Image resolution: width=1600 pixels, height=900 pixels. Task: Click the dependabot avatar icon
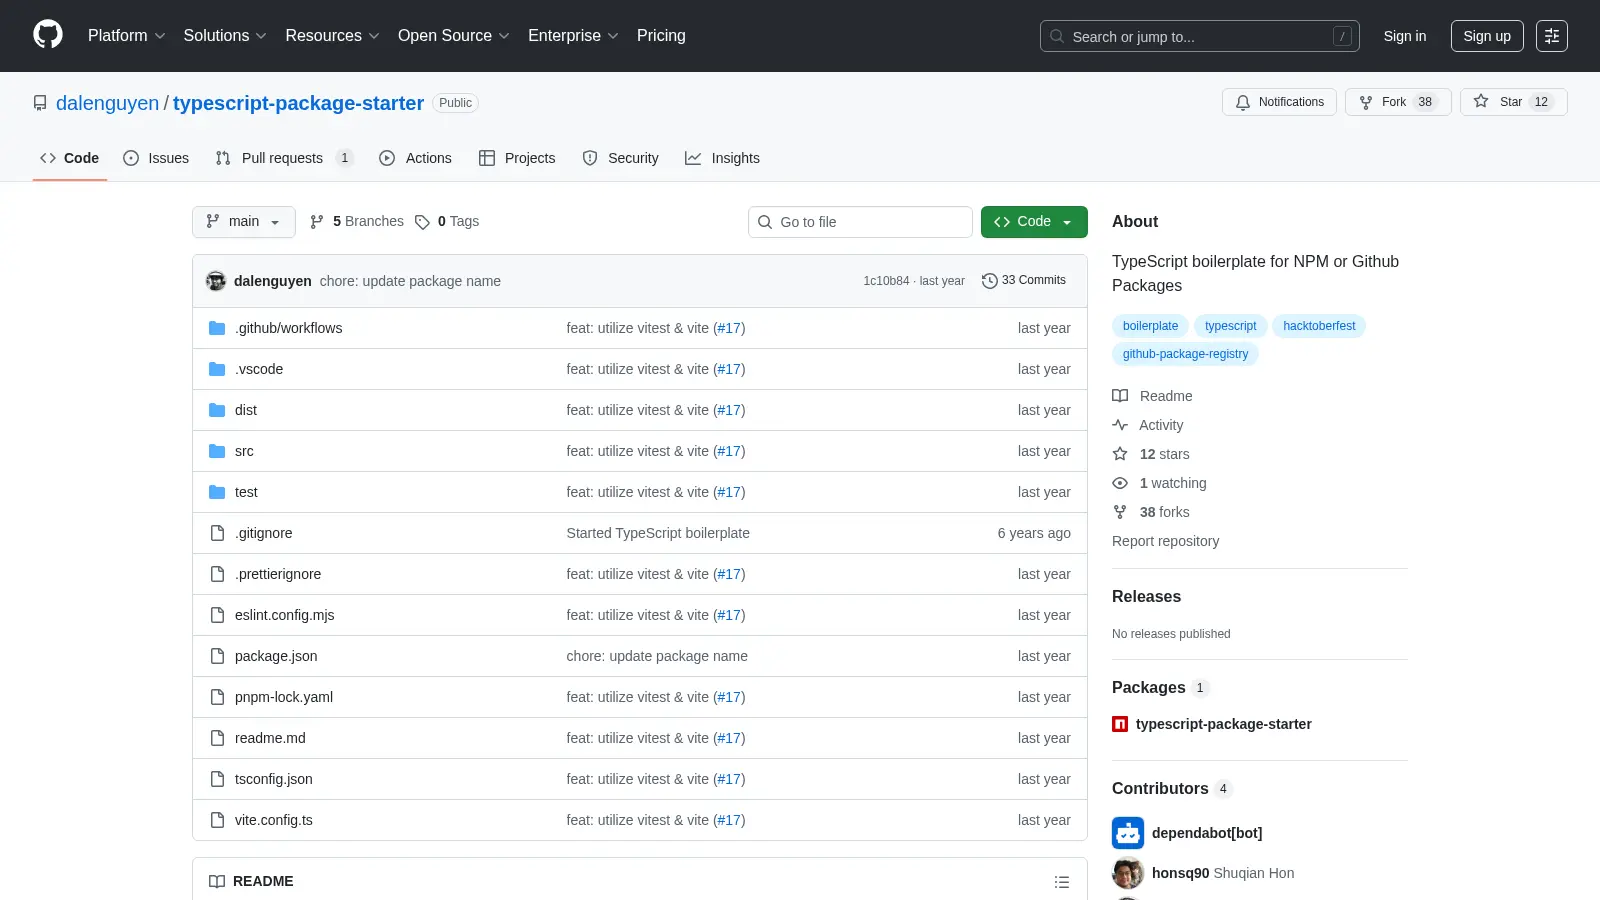1128,833
